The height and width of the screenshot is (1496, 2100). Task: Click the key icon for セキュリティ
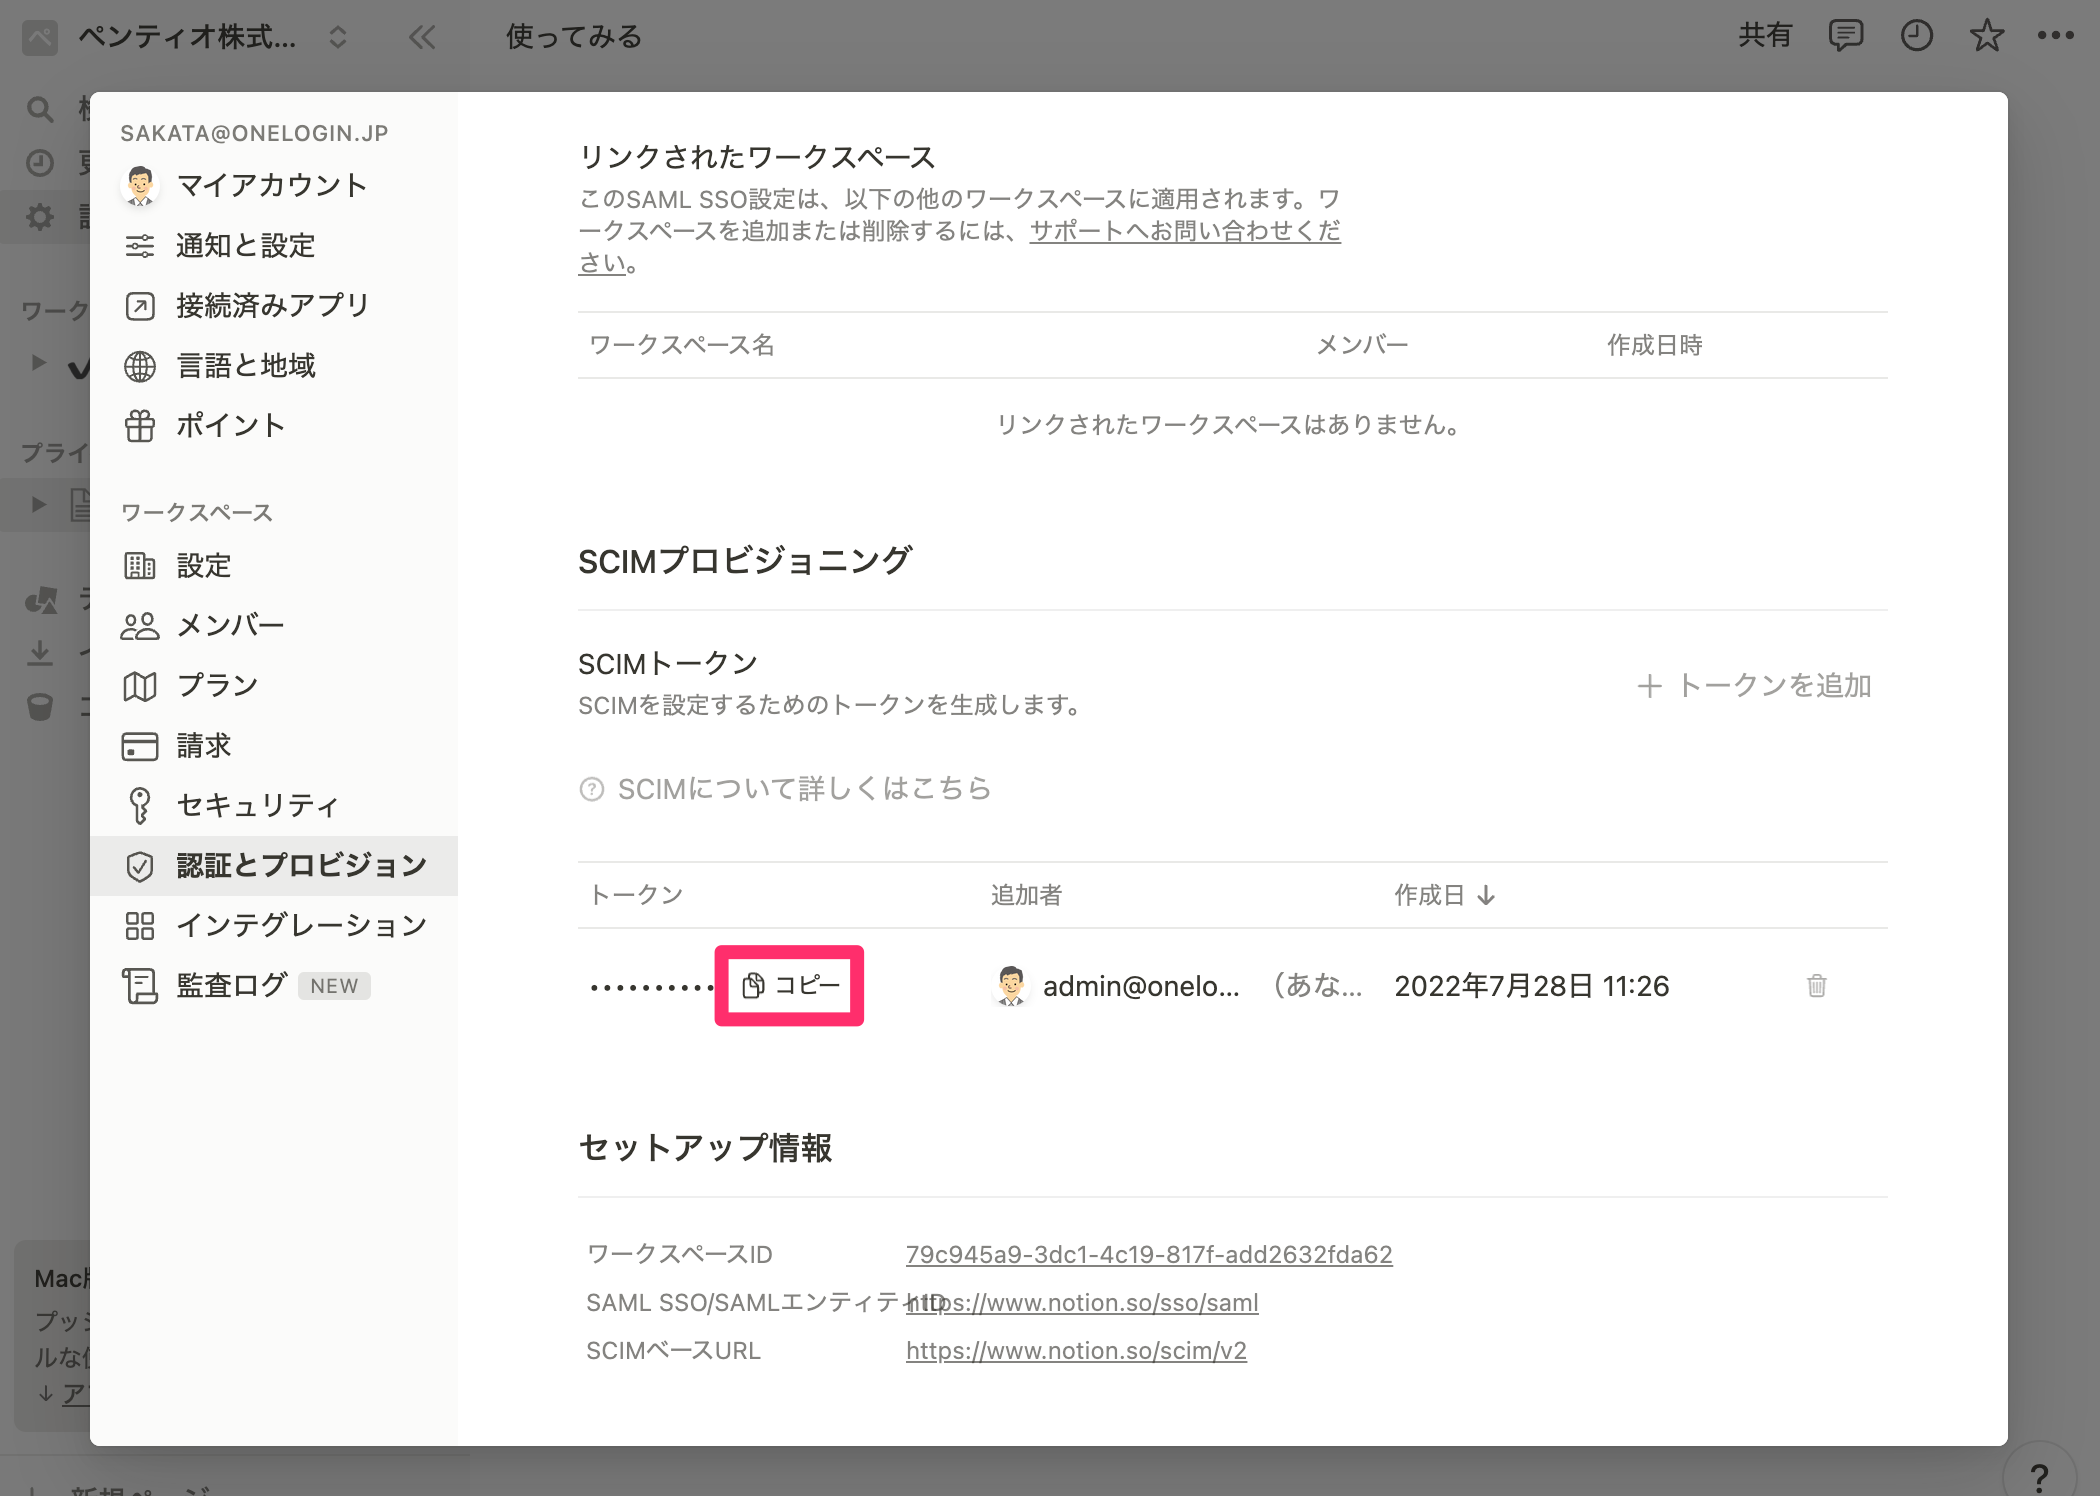[x=140, y=806]
